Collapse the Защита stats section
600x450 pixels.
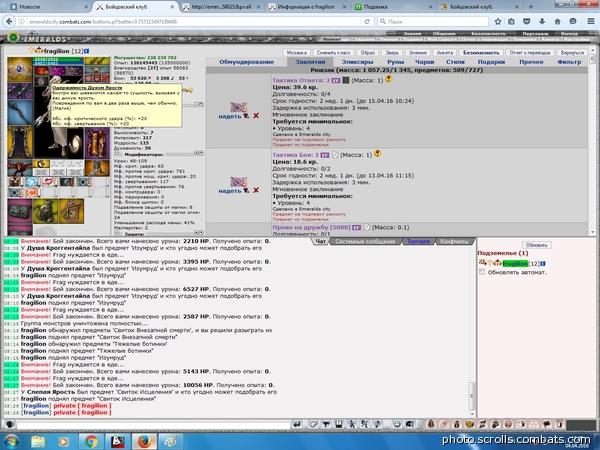[x=117, y=233]
